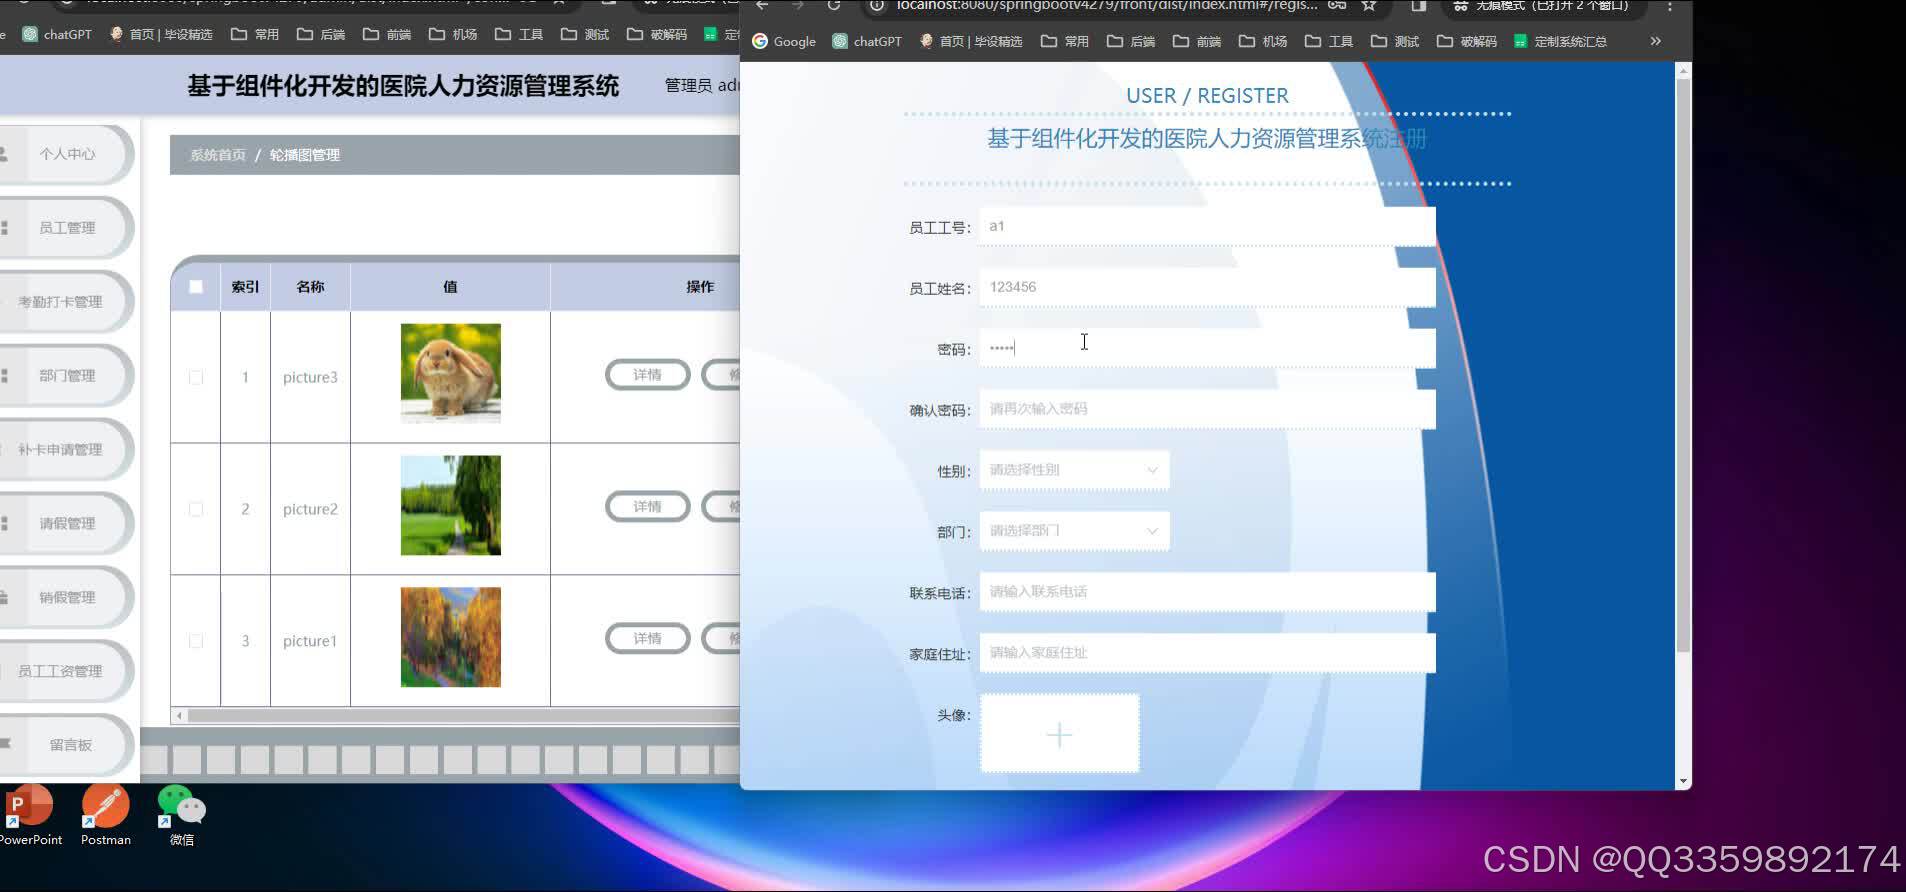Screen dimensions: 1906x892
Task: Click 详情 button for picture2
Action: pyautogui.click(x=648, y=507)
